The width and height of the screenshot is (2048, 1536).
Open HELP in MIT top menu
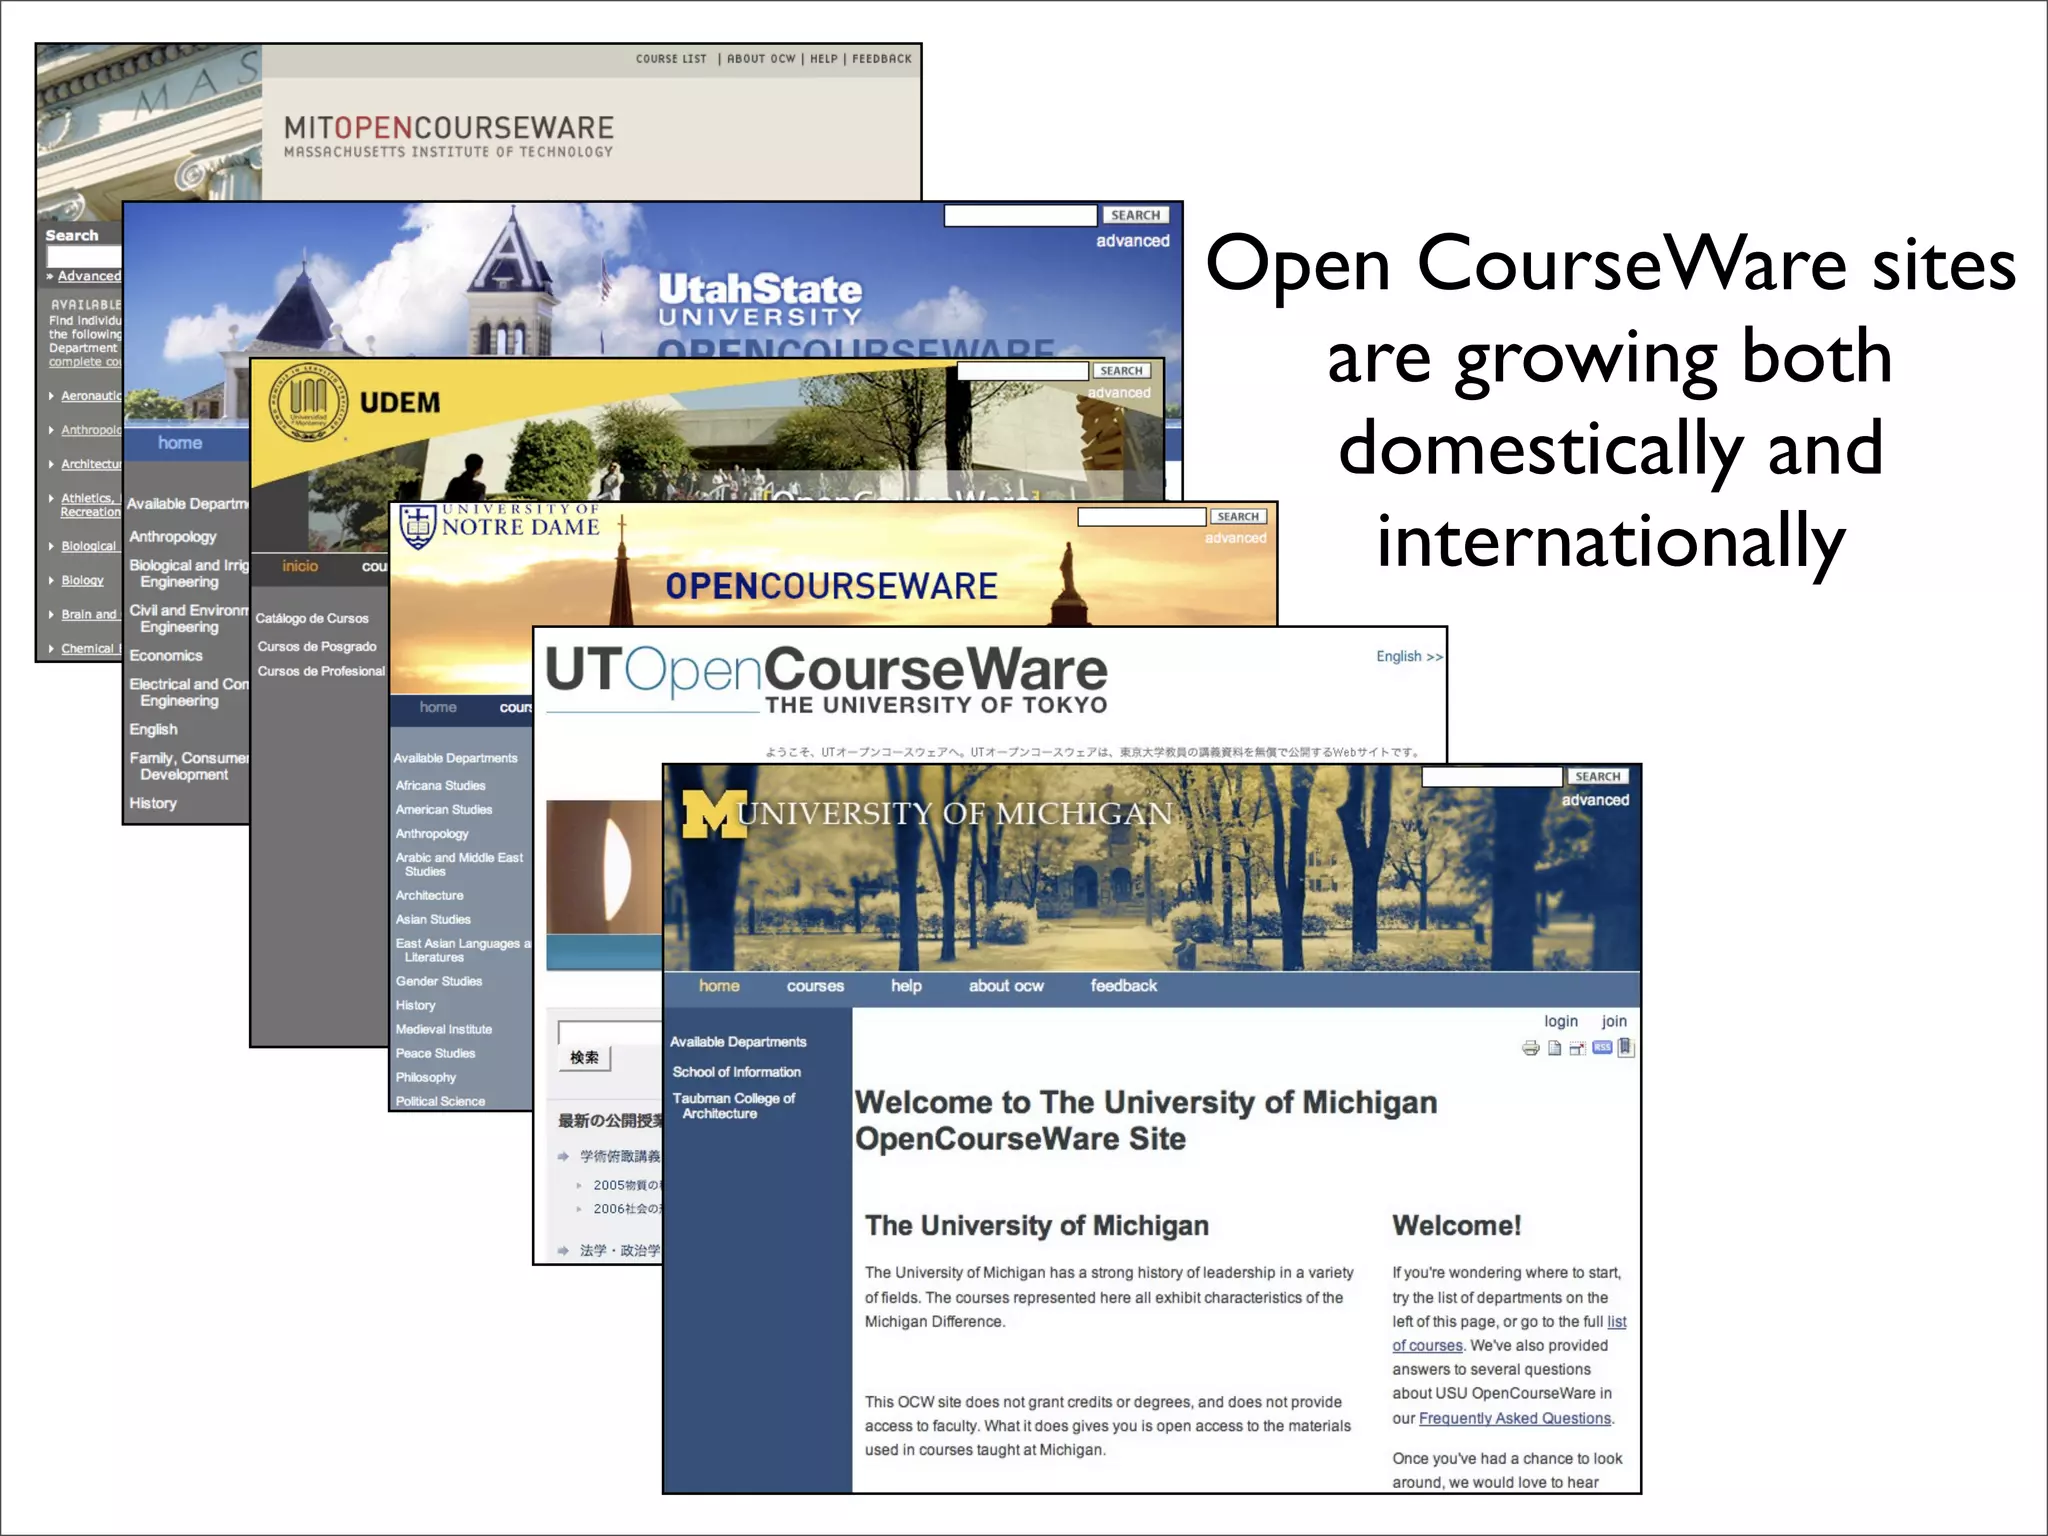point(824,59)
